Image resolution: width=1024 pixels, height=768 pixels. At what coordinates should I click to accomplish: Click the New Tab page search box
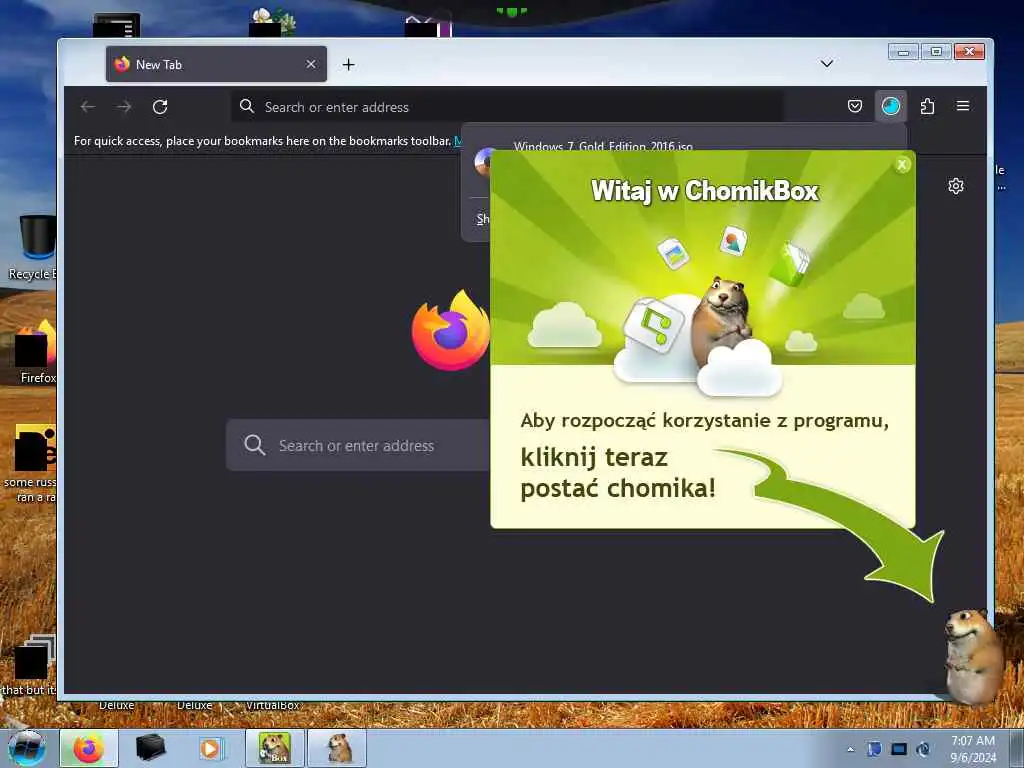pyautogui.click(x=358, y=445)
